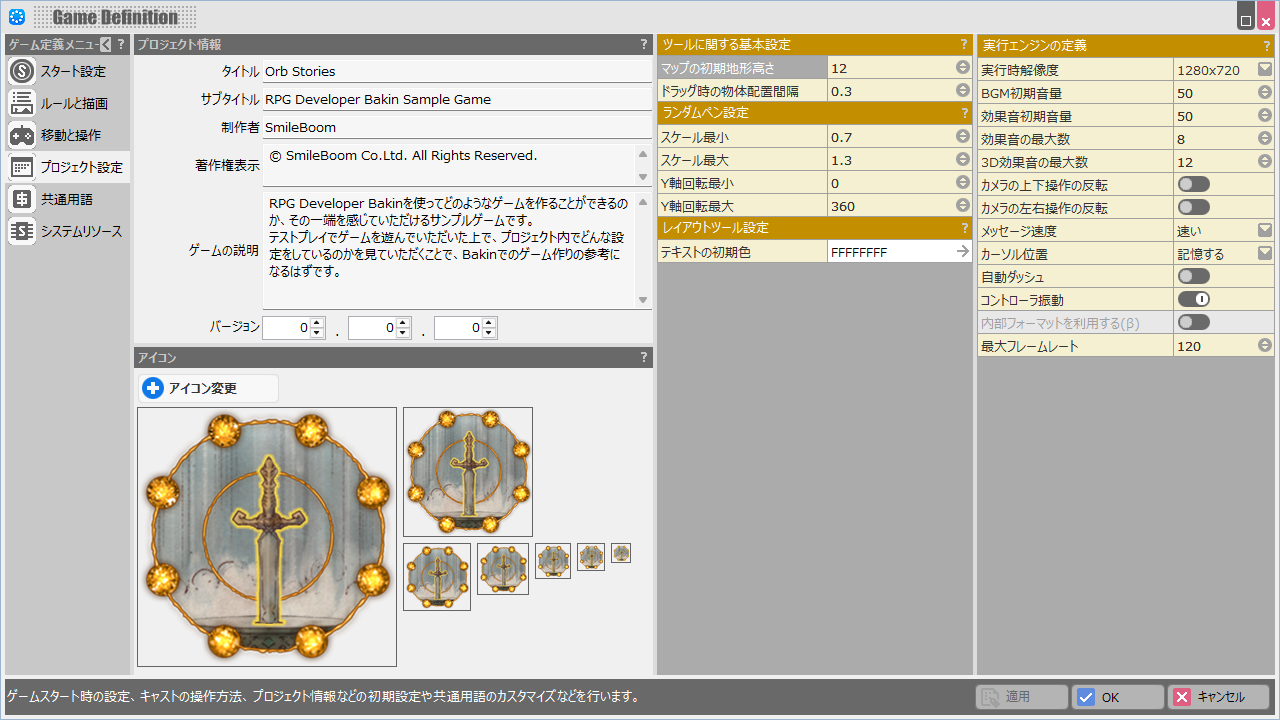Select プロジェクト設定 menu item
1280x720 pixels.
[68, 168]
